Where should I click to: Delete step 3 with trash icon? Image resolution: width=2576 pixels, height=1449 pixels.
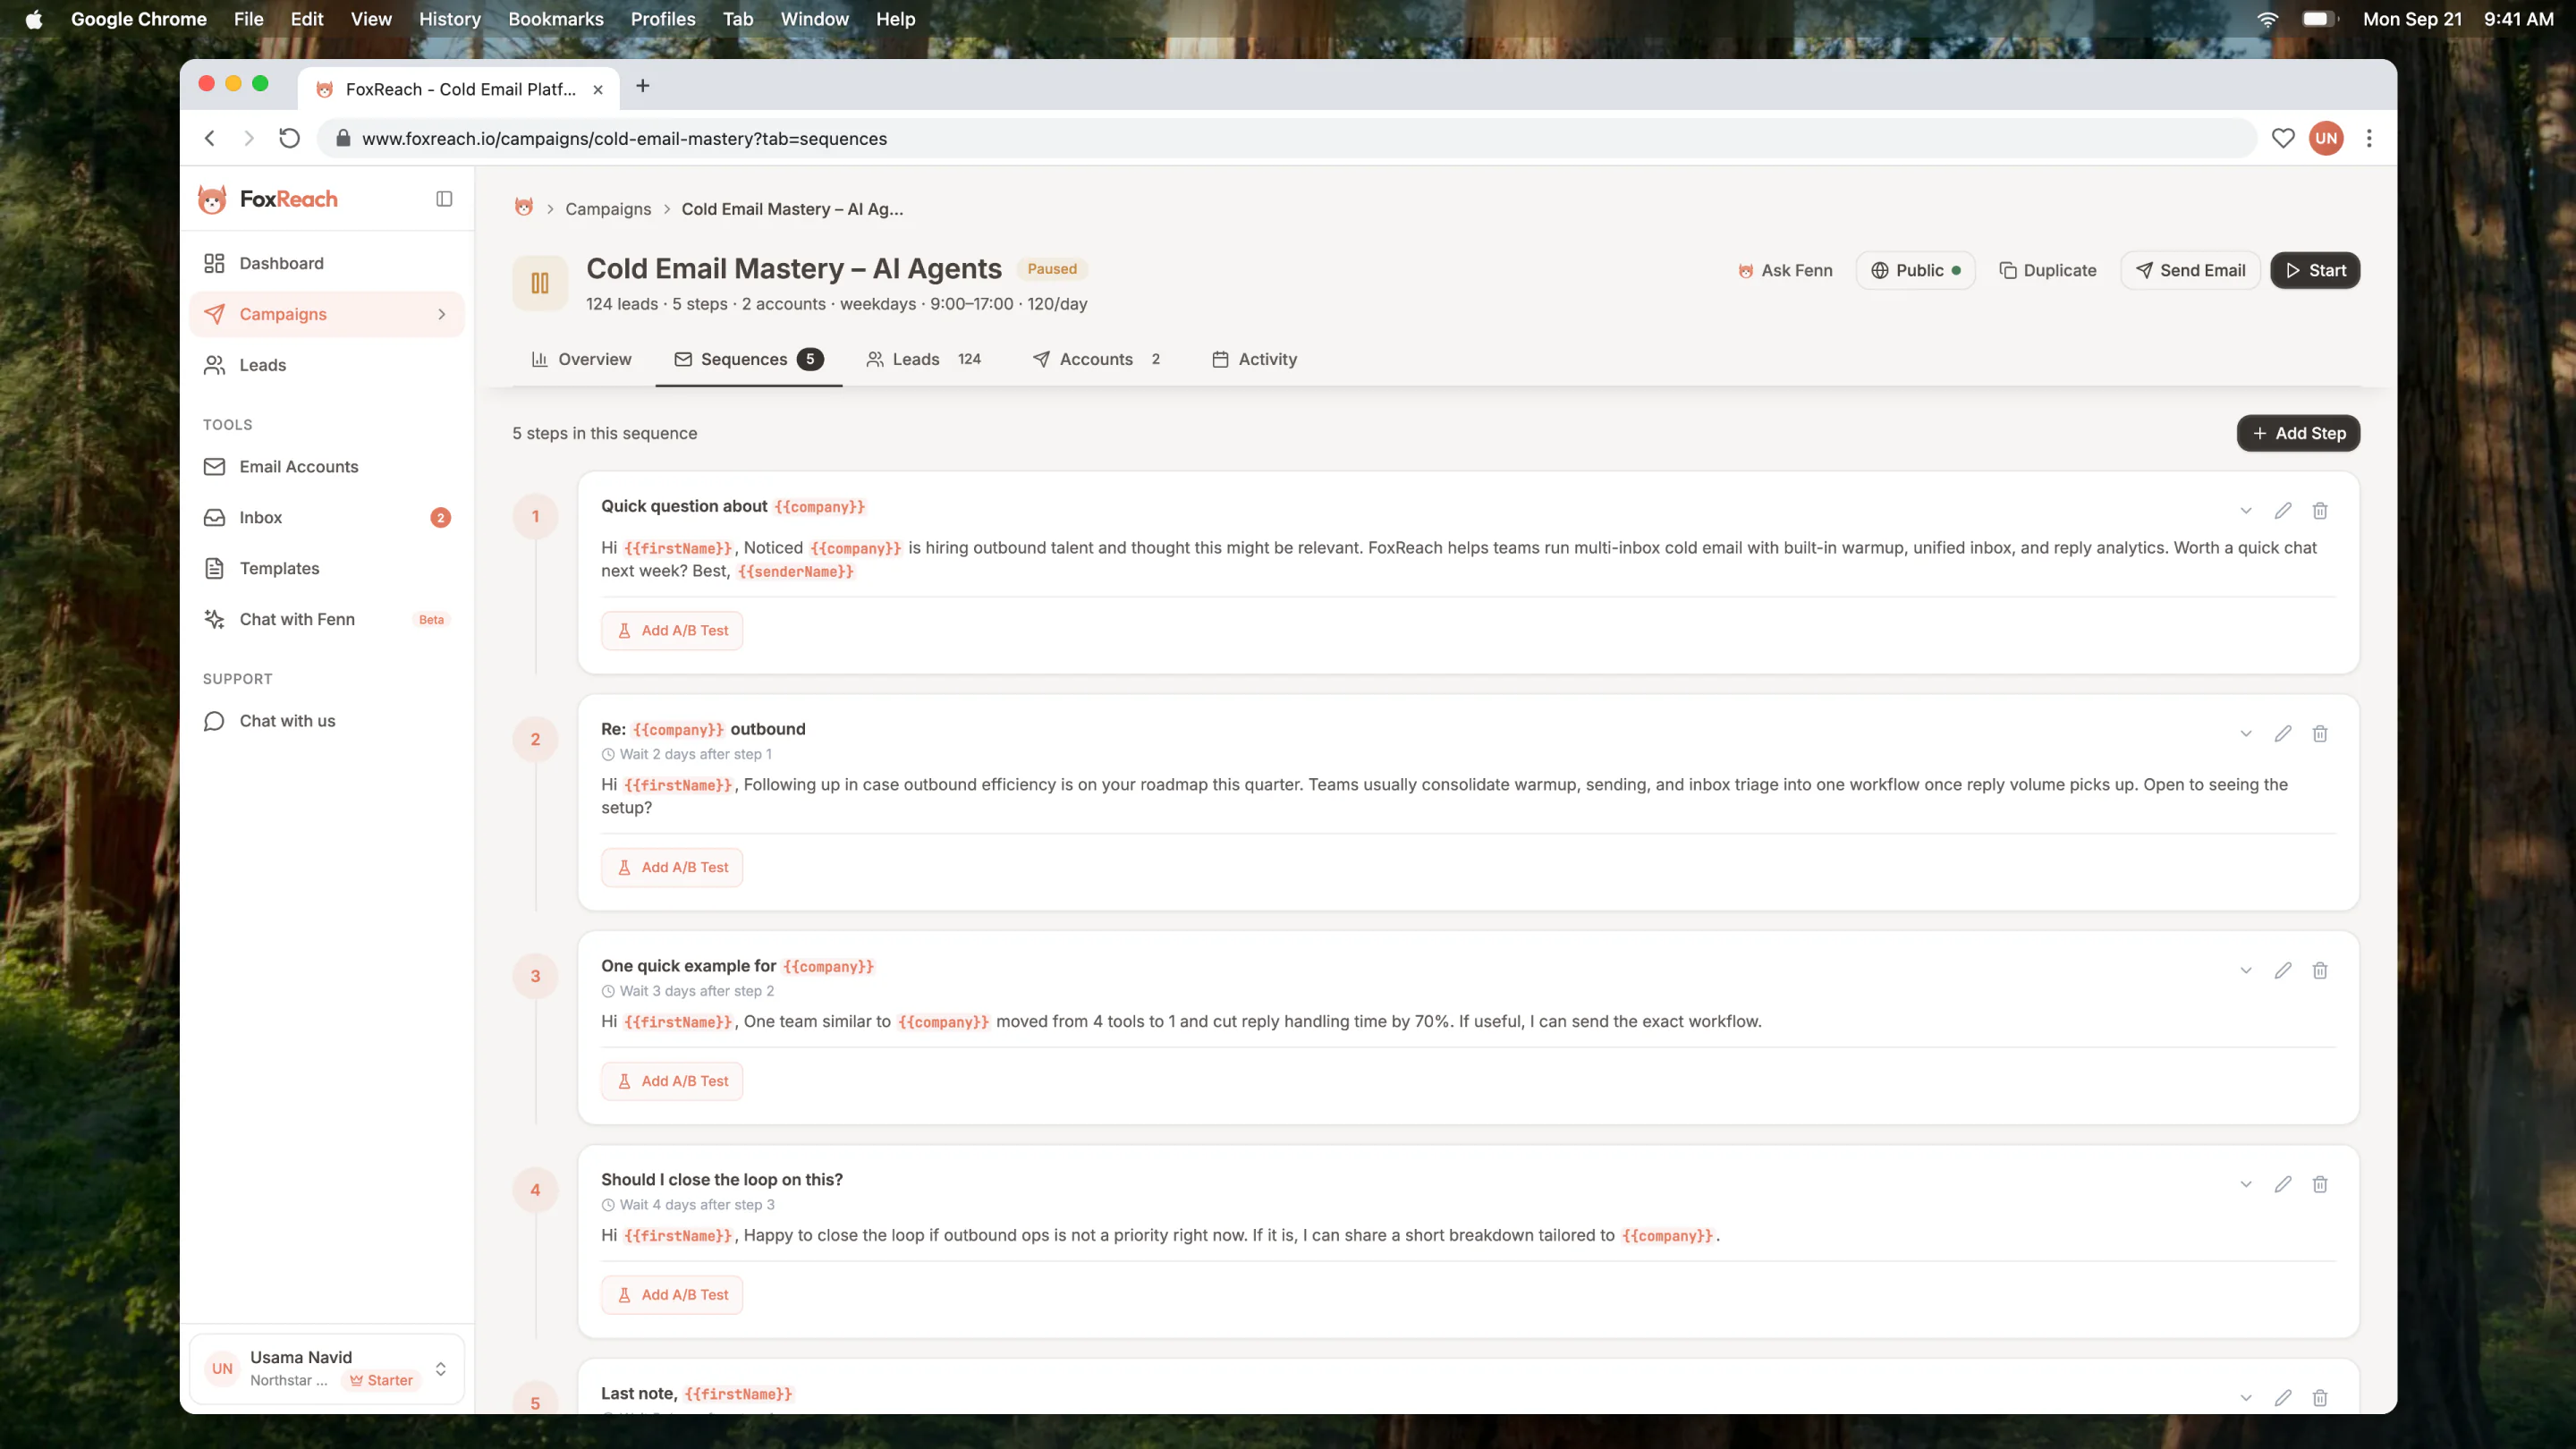tap(2320, 971)
